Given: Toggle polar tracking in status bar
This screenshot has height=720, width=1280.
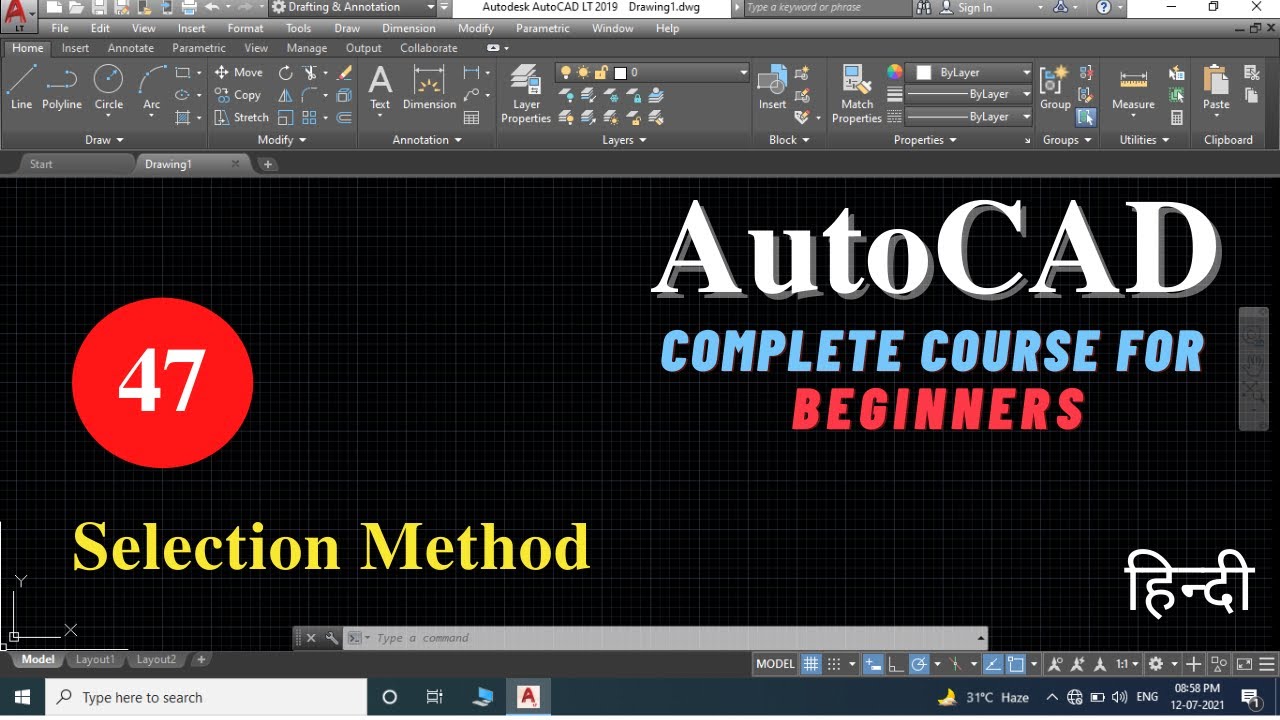Looking at the screenshot, I should coord(919,664).
